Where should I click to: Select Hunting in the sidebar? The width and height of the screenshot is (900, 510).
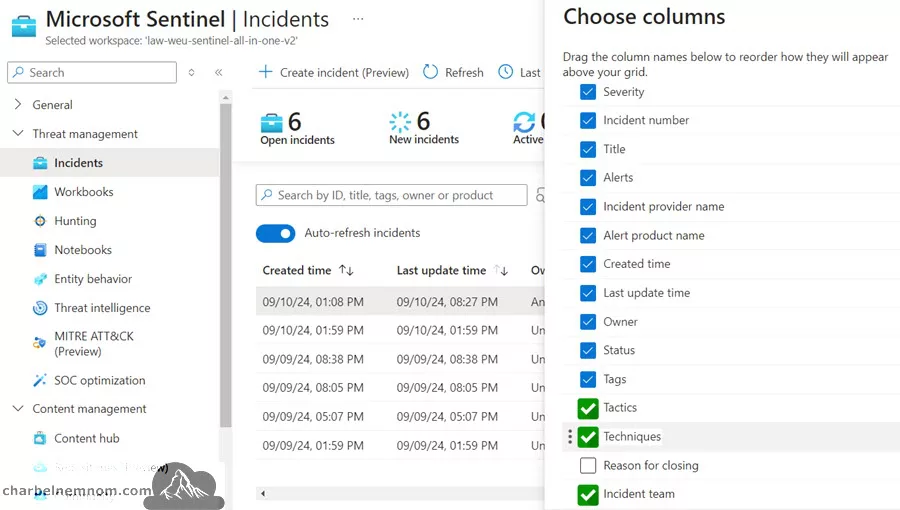110,221
